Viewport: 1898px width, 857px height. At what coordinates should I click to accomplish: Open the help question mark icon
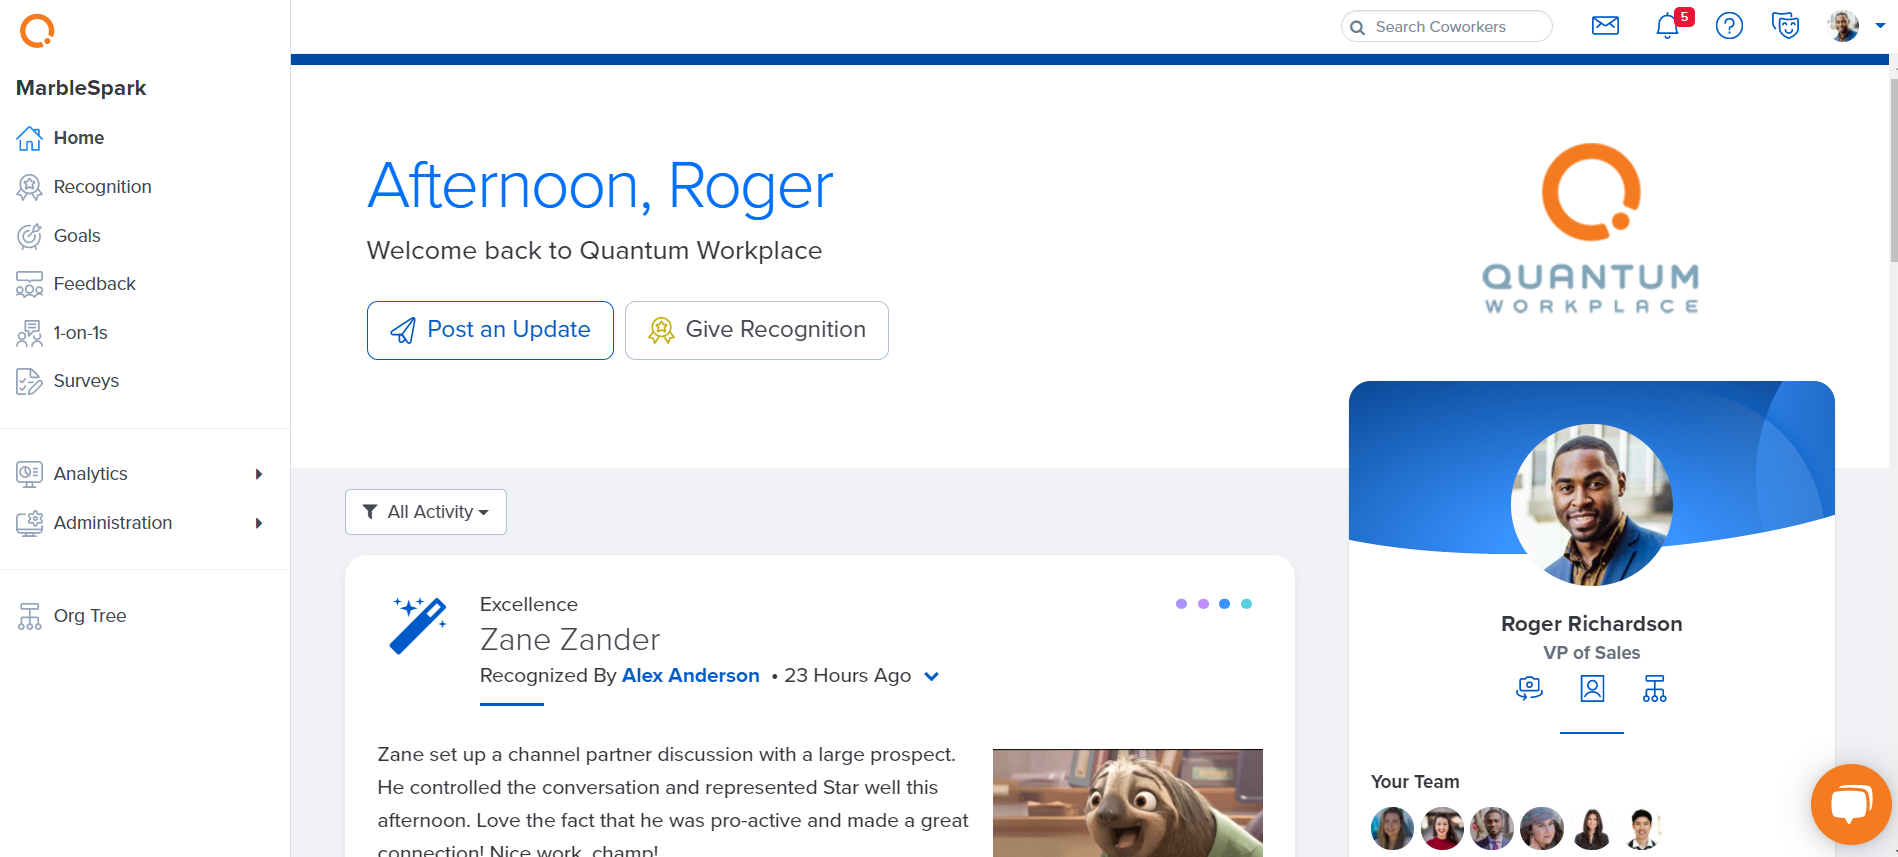tap(1729, 26)
